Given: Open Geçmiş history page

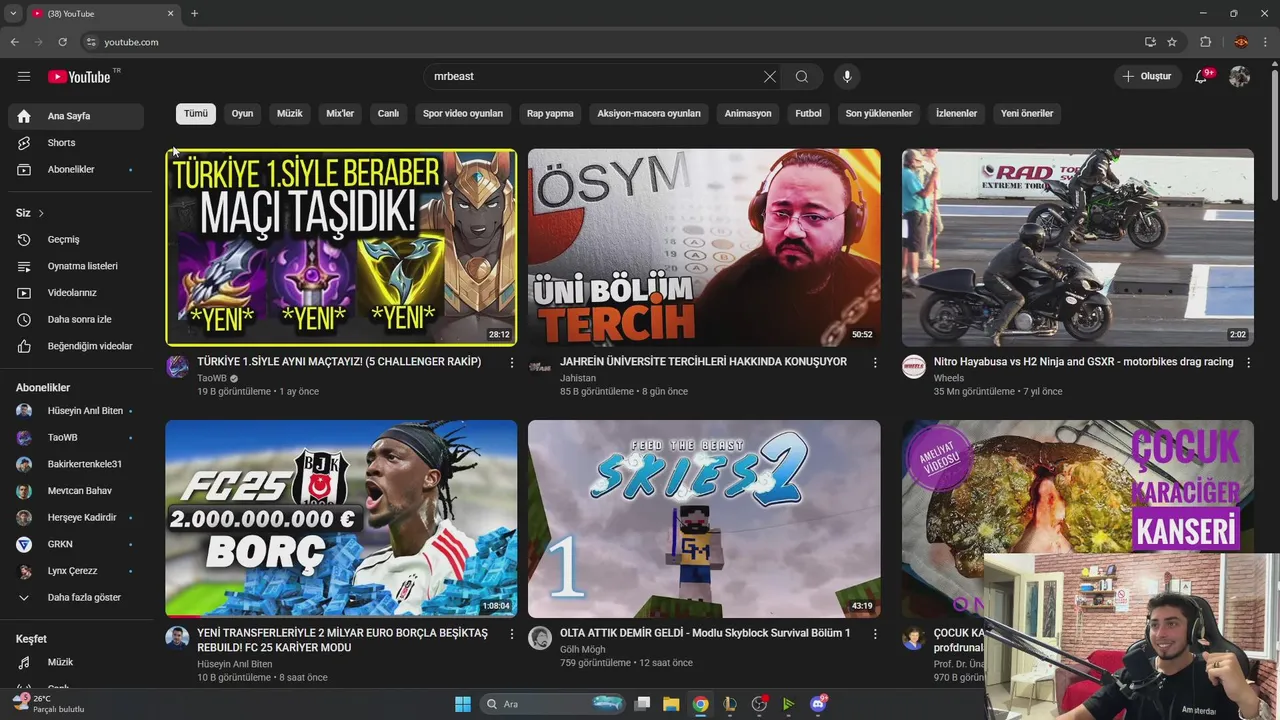Looking at the screenshot, I should (76, 240).
